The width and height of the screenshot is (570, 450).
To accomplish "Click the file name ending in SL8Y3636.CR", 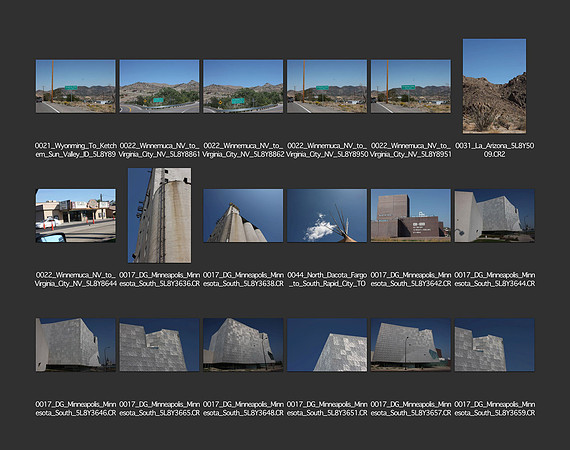I will tap(159, 280).
